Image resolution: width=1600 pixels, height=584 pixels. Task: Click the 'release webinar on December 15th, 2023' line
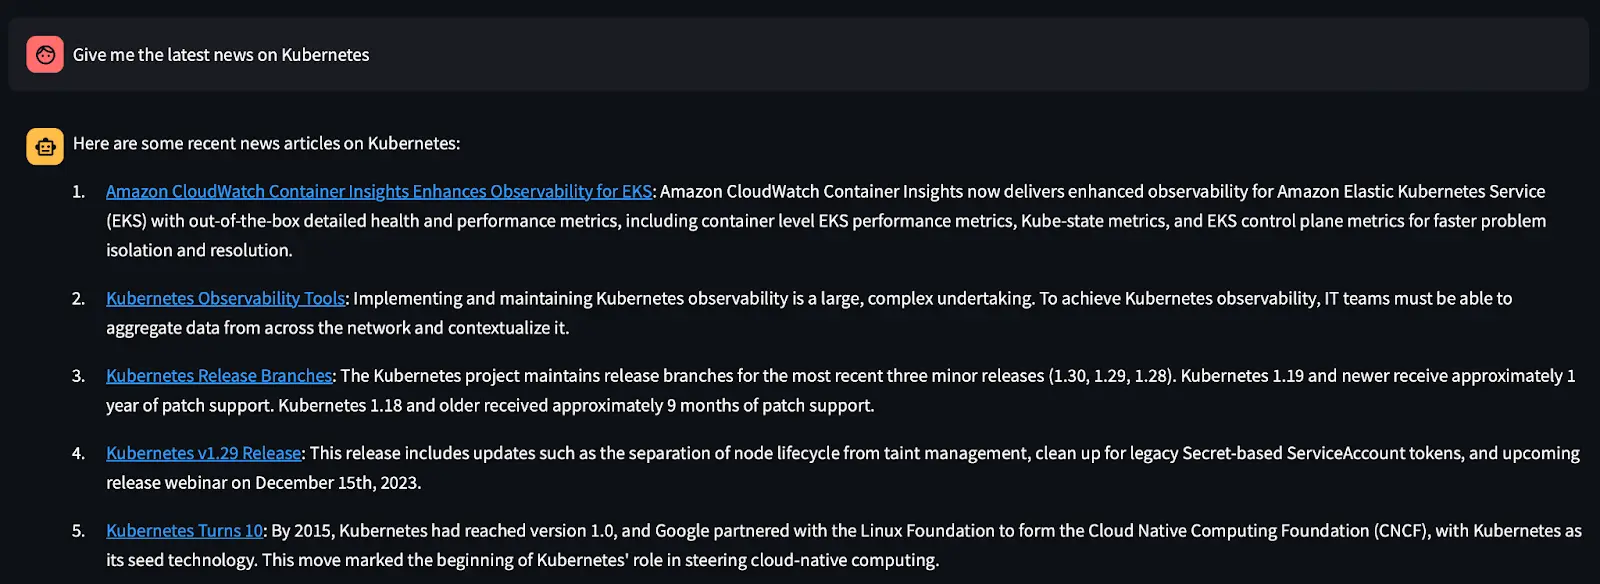[x=264, y=483]
